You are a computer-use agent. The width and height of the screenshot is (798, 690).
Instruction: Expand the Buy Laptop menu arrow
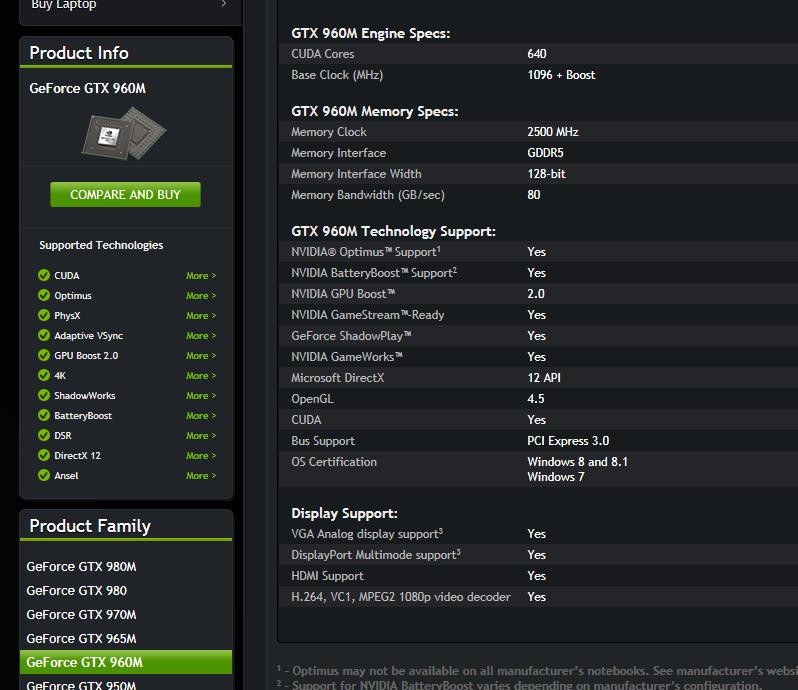coord(223,5)
